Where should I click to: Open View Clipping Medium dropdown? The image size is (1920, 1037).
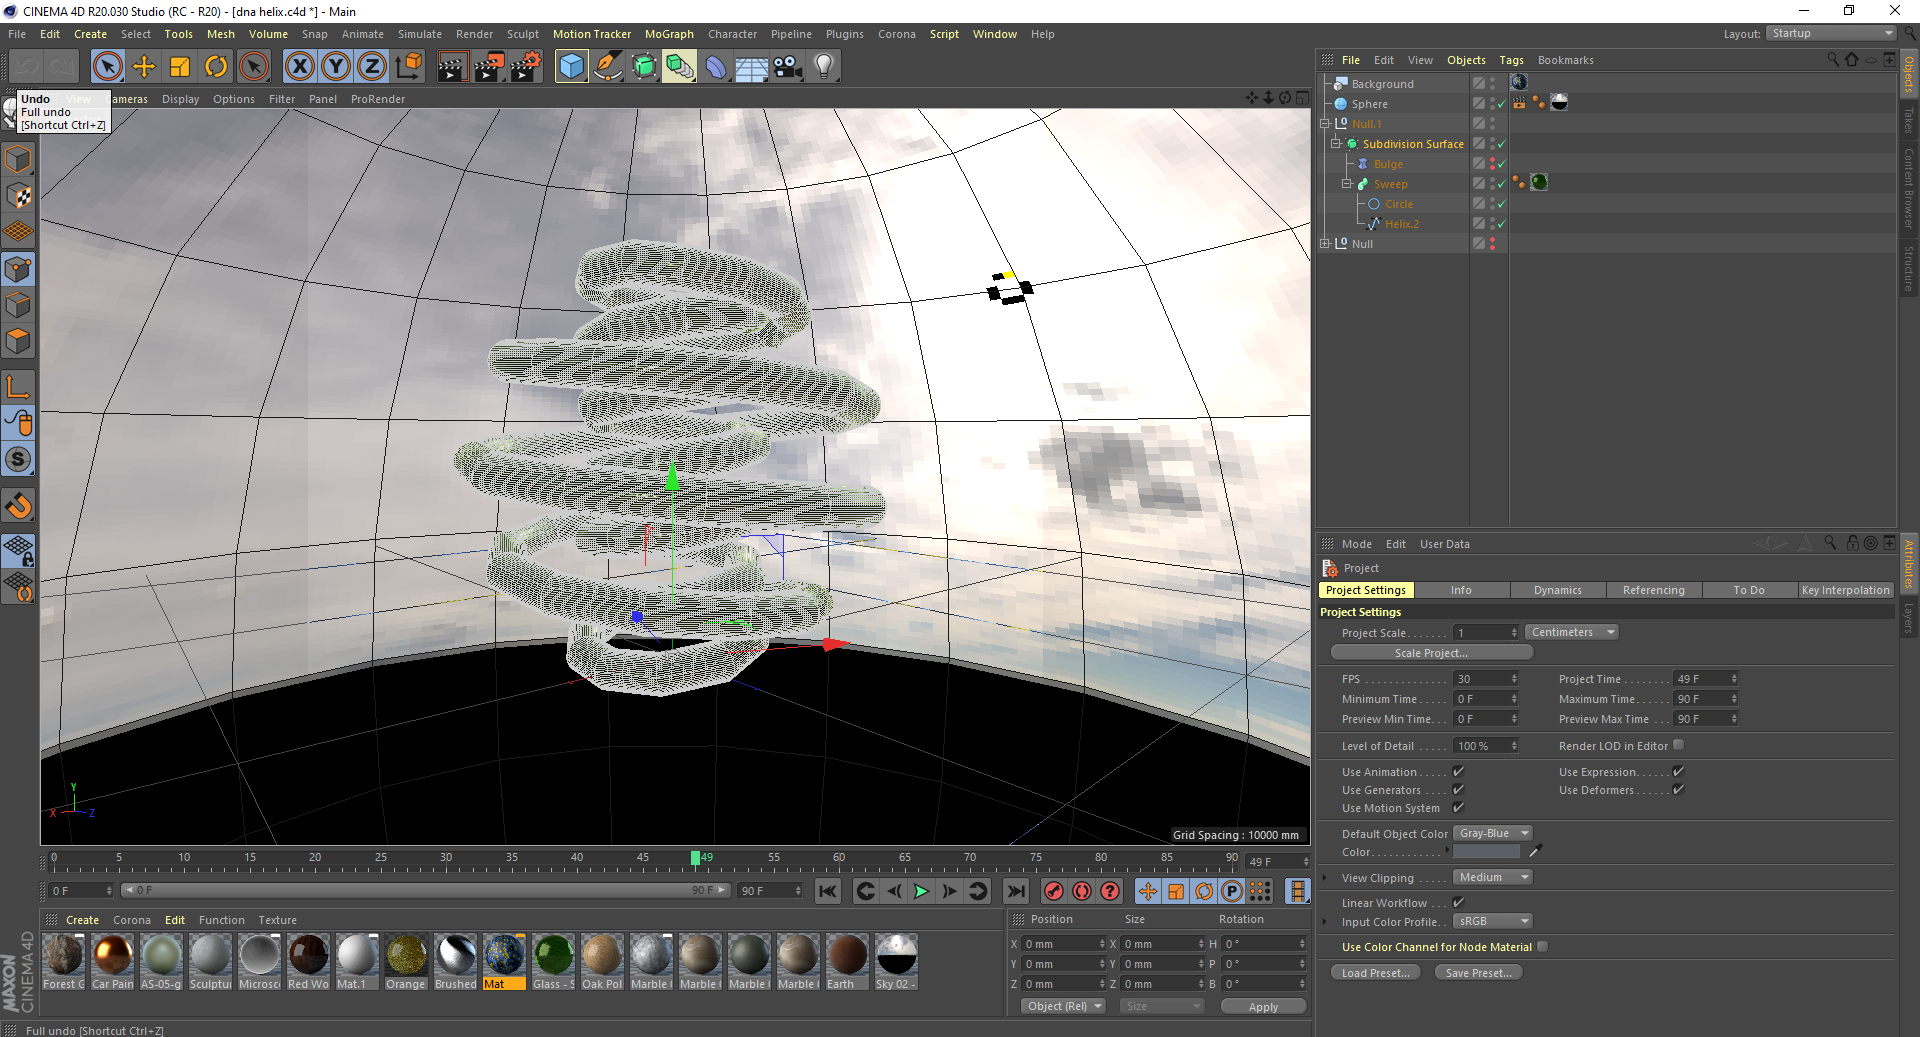[x=1492, y=877]
